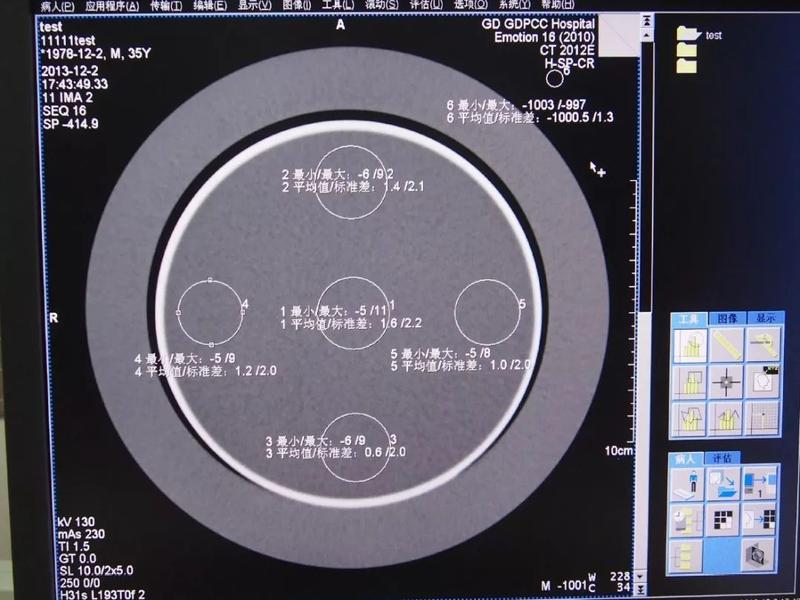800x600 pixels.
Task: Open the 编辑(E) menu
Action: coord(210,6)
